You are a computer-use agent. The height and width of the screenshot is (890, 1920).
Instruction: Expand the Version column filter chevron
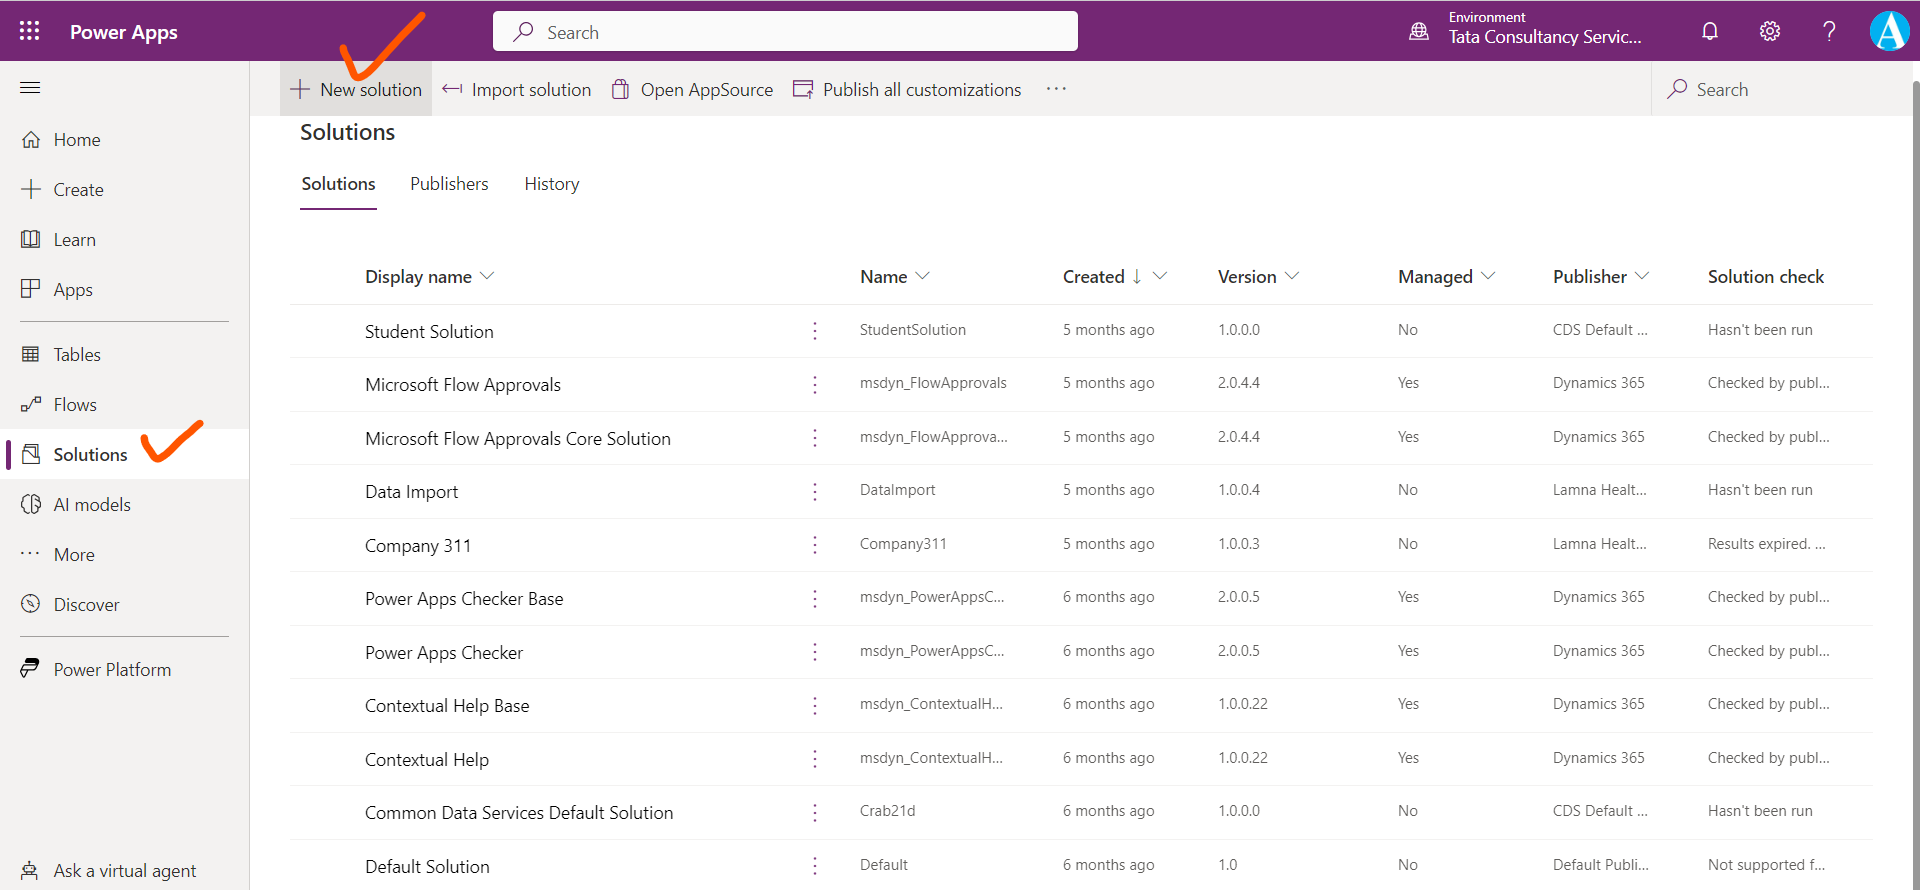click(x=1292, y=276)
